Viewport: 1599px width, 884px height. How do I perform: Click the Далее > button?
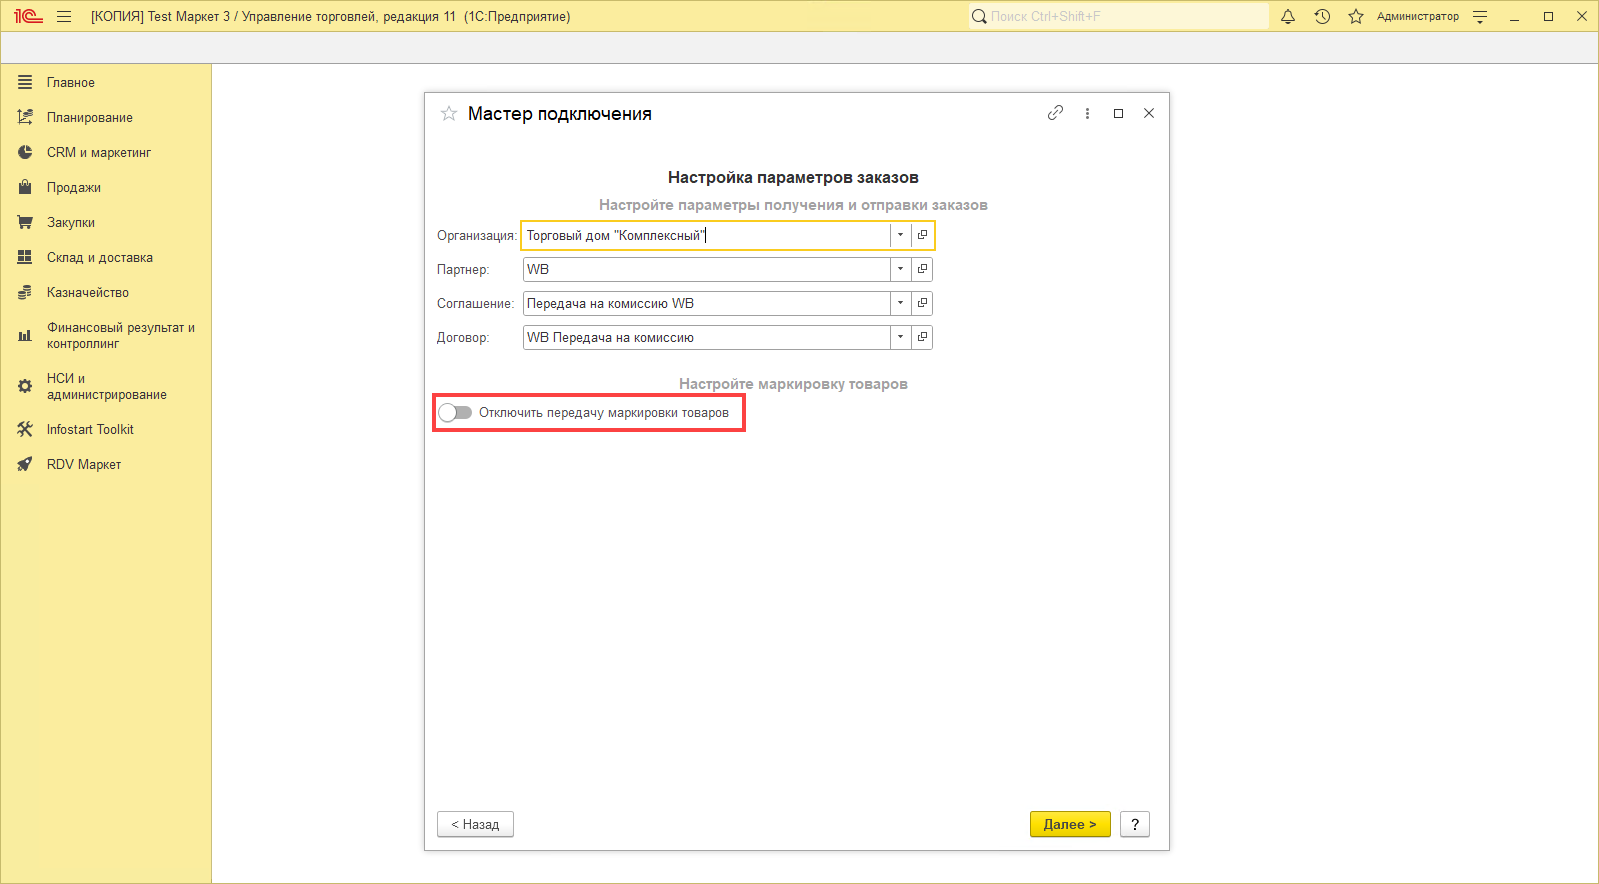[x=1070, y=824]
